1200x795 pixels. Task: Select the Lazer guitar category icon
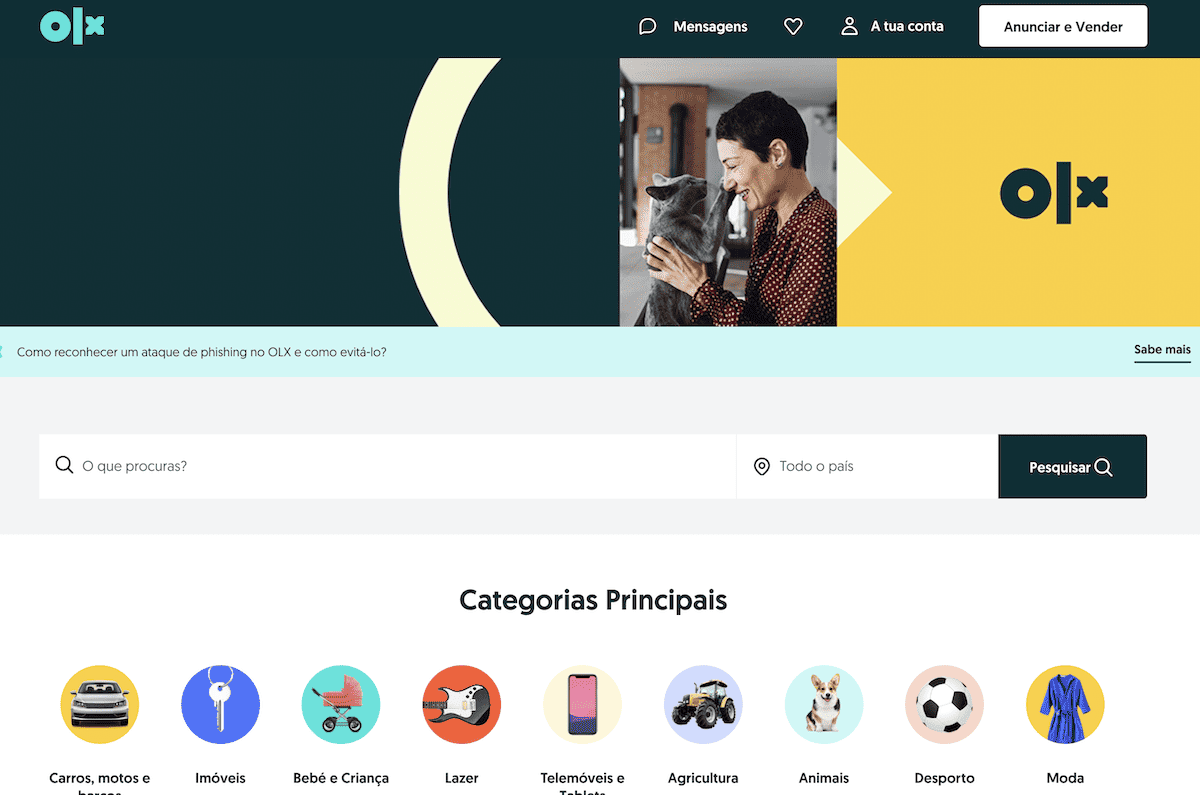pyautogui.click(x=462, y=705)
